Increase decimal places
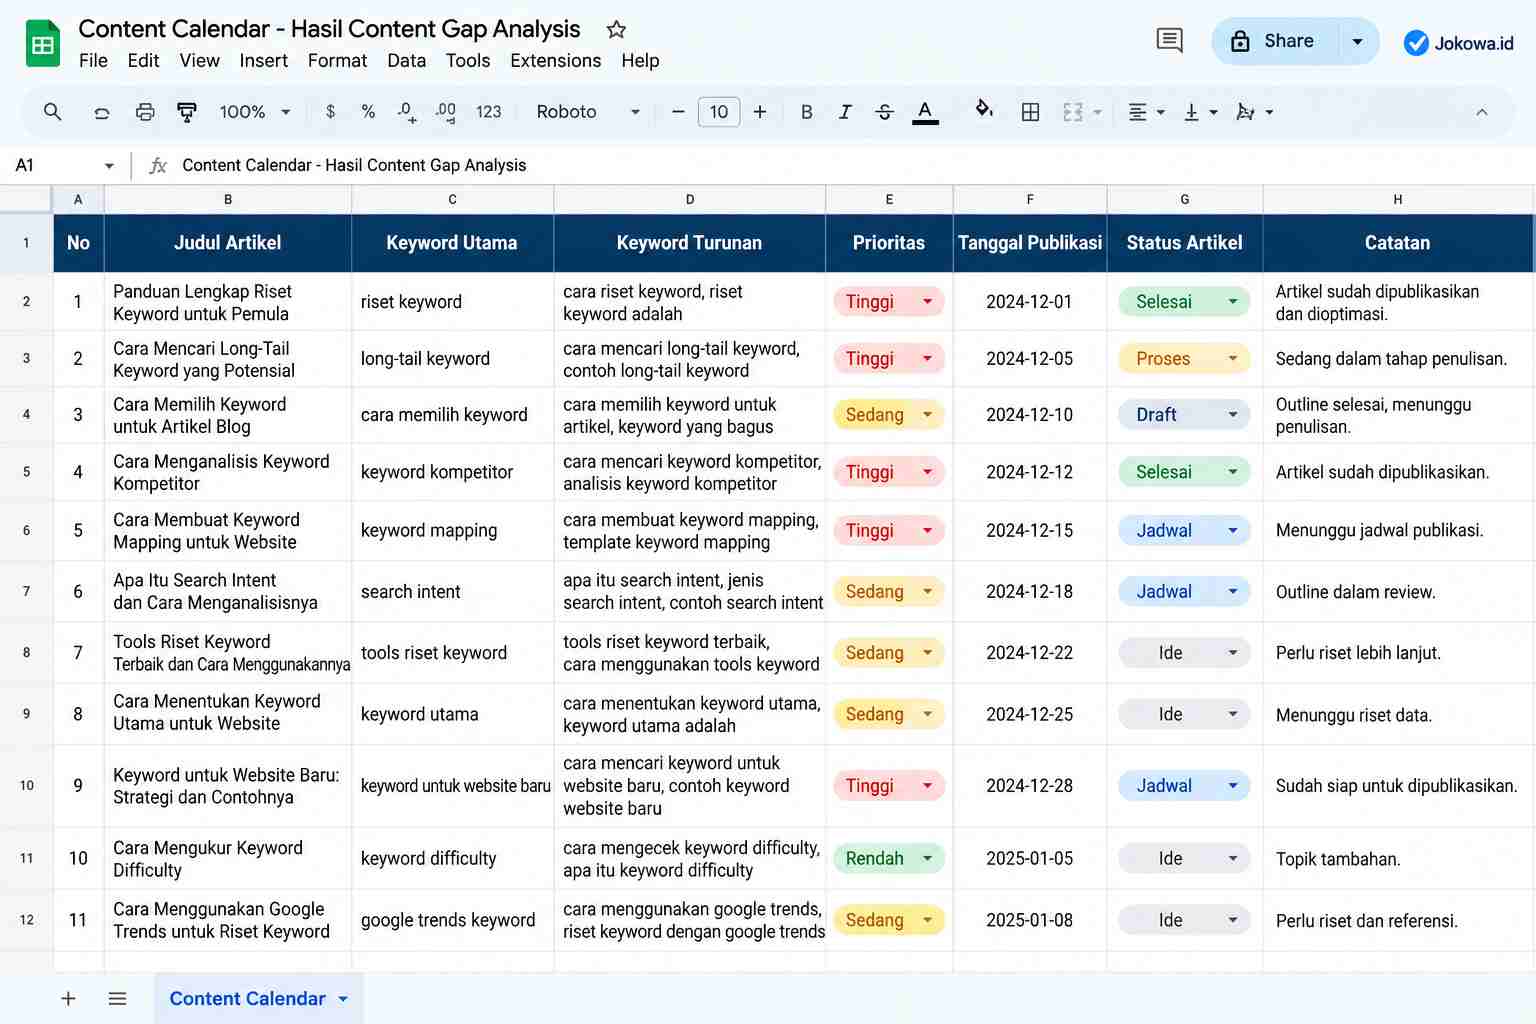The width and height of the screenshot is (1536, 1024). pos(446,112)
